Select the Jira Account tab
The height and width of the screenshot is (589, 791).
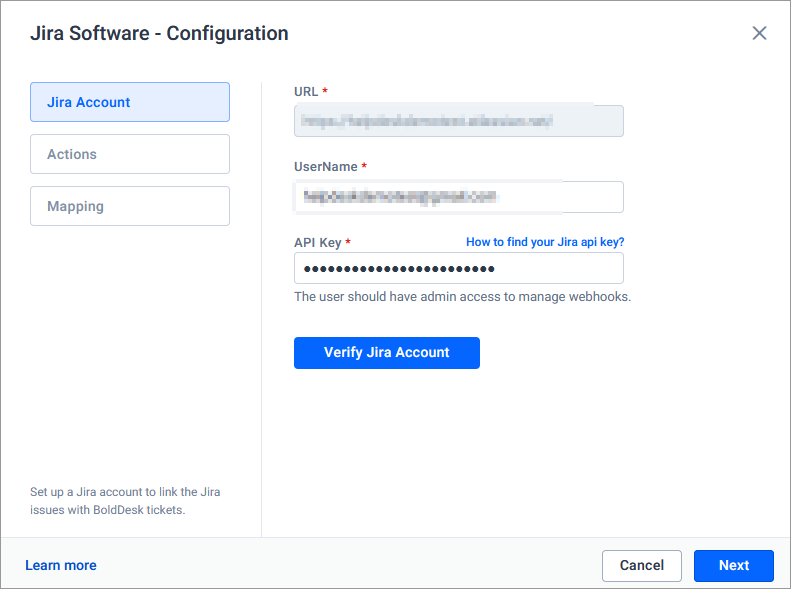(x=130, y=102)
